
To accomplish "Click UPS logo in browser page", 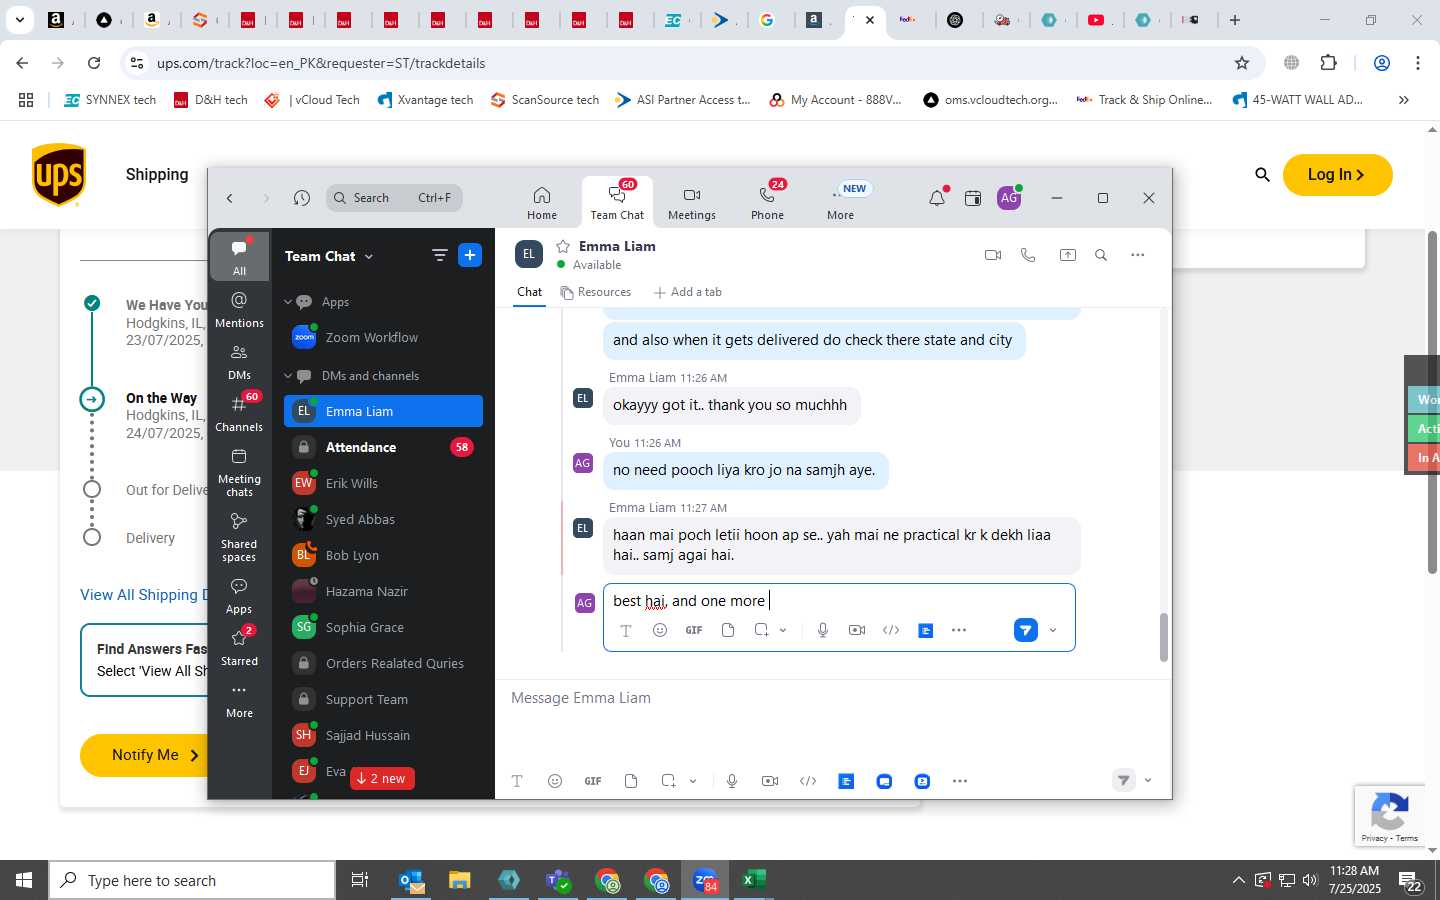I will pos(59,174).
